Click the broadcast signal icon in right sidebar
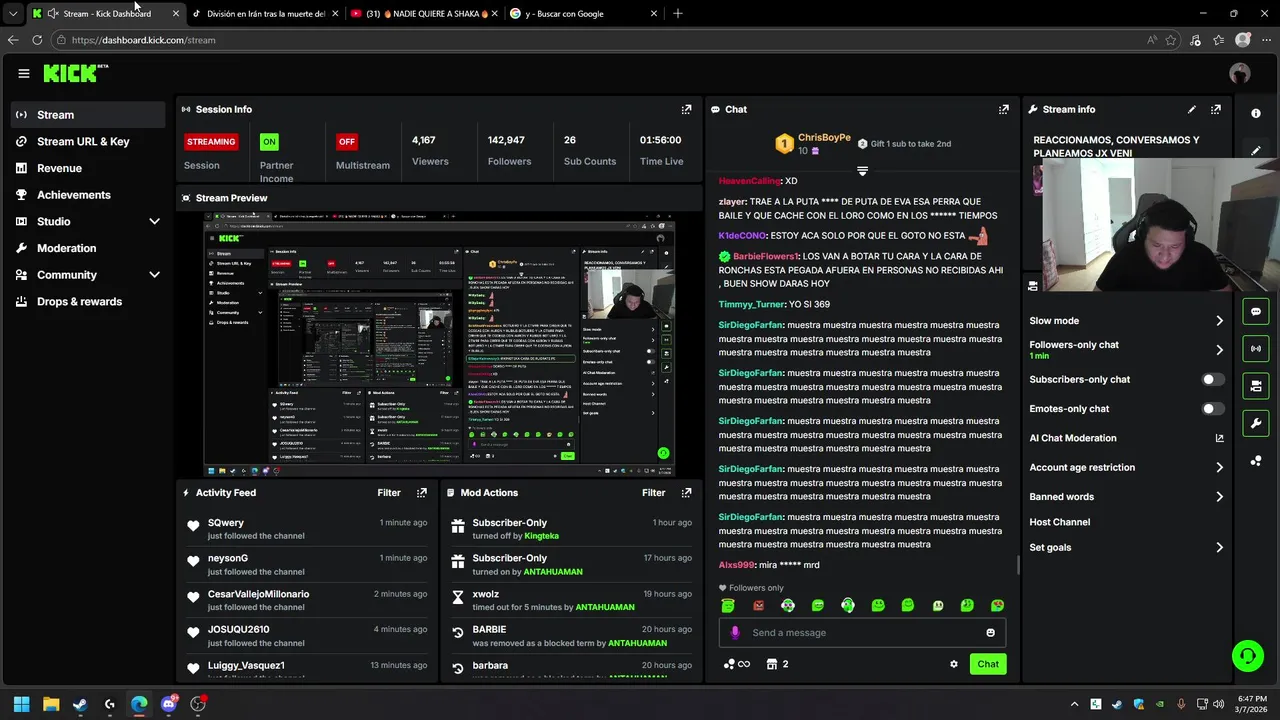The height and width of the screenshot is (720, 1280). (x=1256, y=348)
